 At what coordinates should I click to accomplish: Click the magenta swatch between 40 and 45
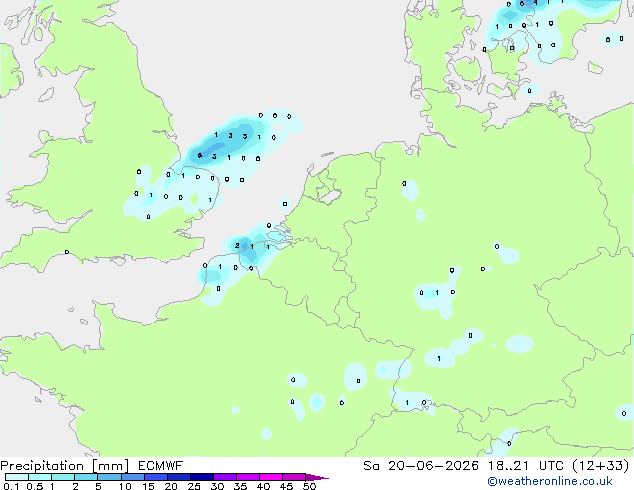pos(271,477)
